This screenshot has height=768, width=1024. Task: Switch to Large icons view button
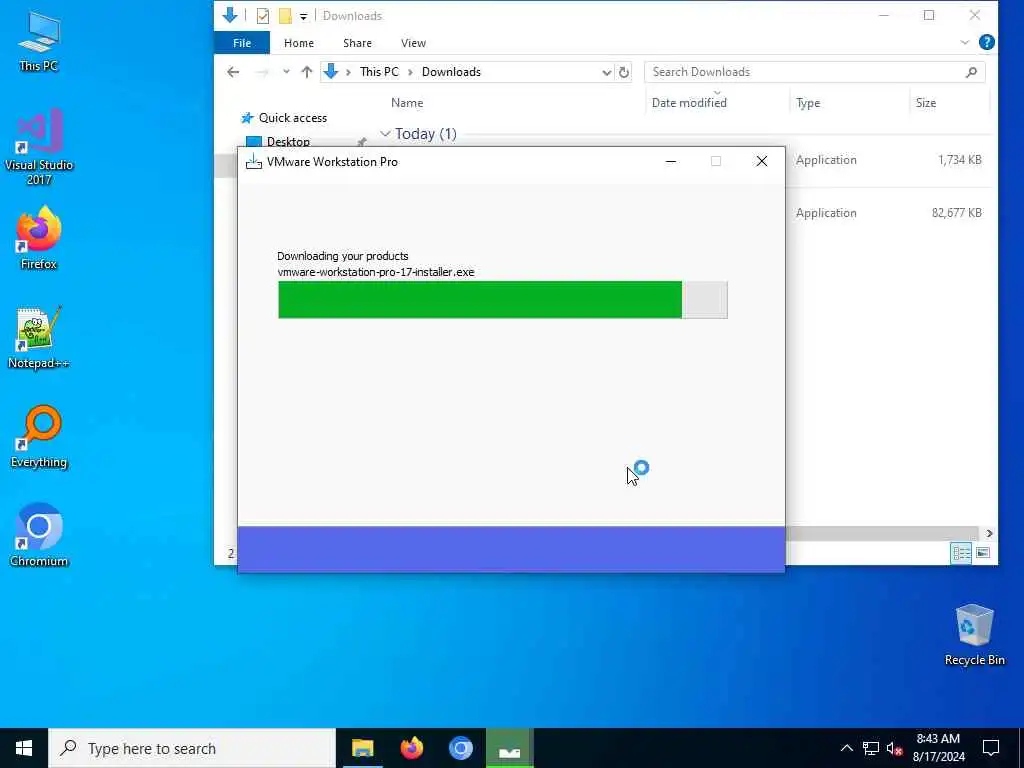[983, 553]
